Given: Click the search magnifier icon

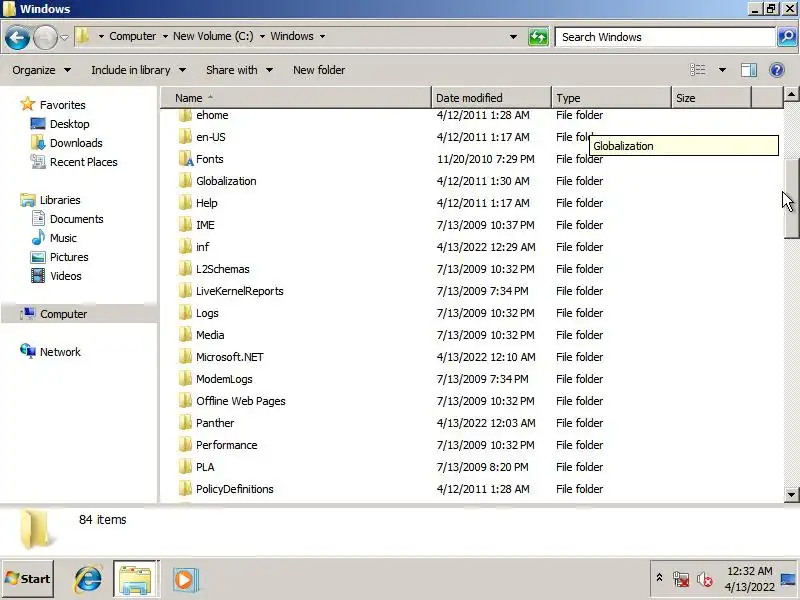Looking at the screenshot, I should pyautogui.click(x=787, y=37).
